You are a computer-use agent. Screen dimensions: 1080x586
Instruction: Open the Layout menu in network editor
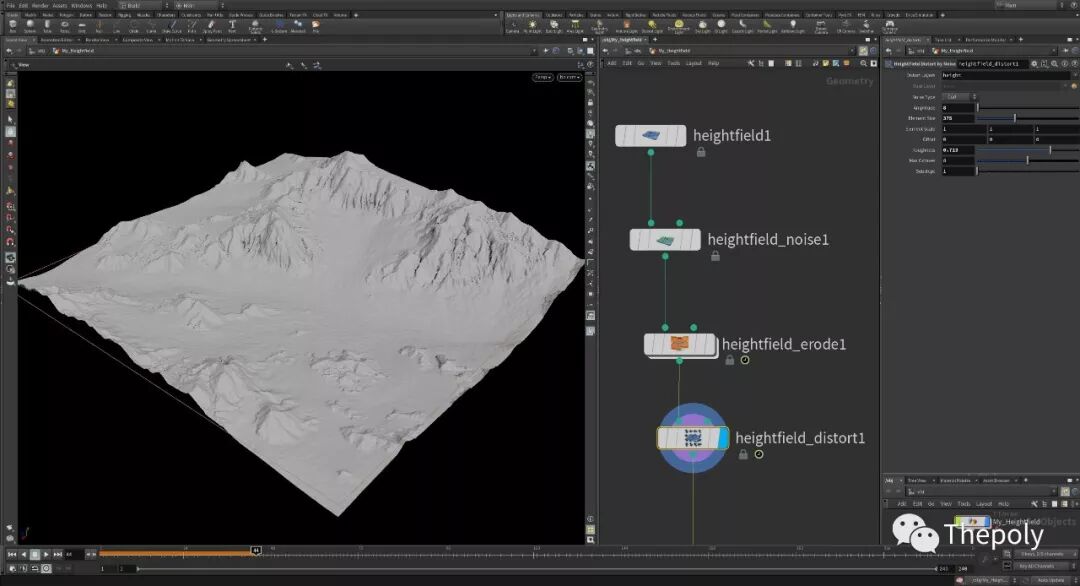(693, 63)
